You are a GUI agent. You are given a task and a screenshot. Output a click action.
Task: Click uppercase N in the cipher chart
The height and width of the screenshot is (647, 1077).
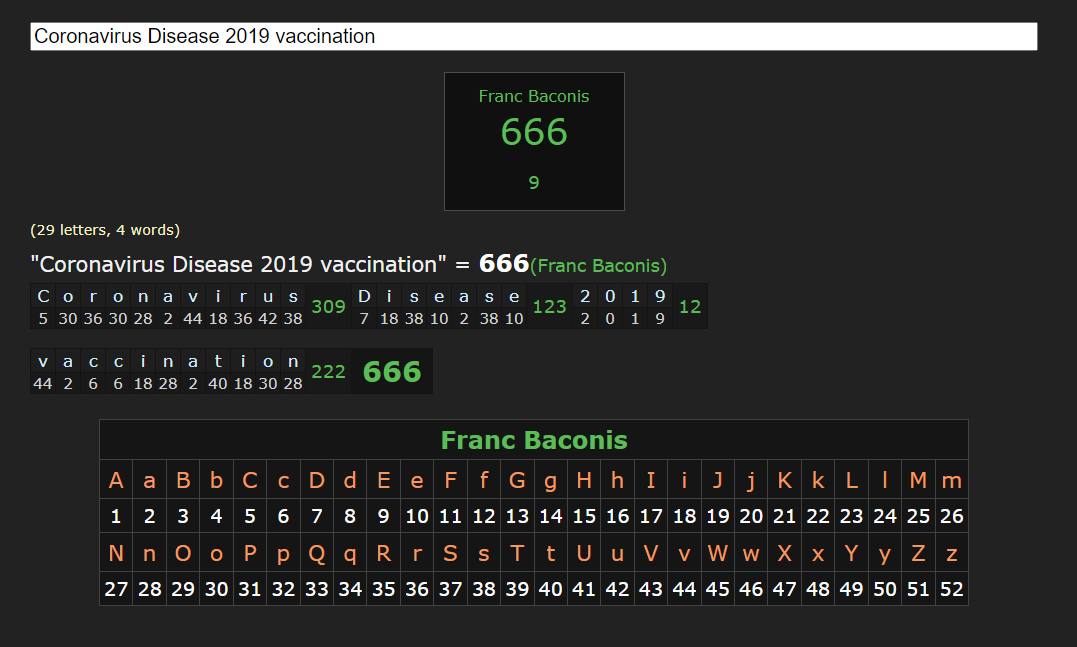tap(116, 553)
